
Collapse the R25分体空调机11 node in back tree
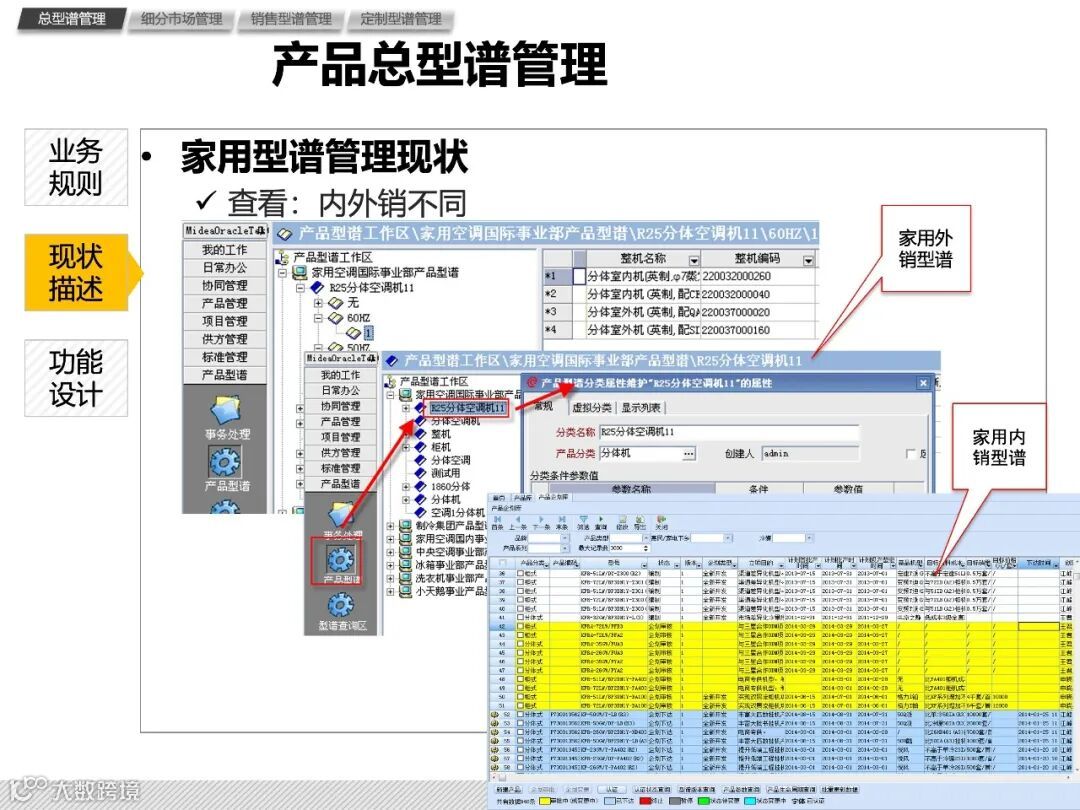coord(300,288)
